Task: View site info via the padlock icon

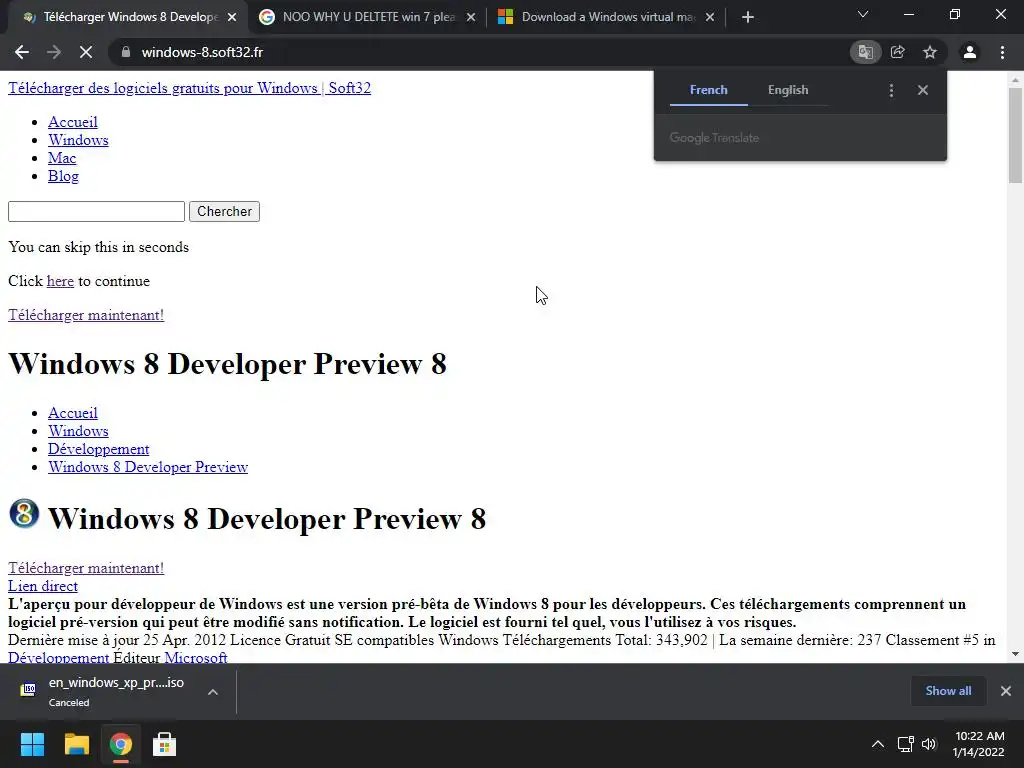Action: coord(126,52)
